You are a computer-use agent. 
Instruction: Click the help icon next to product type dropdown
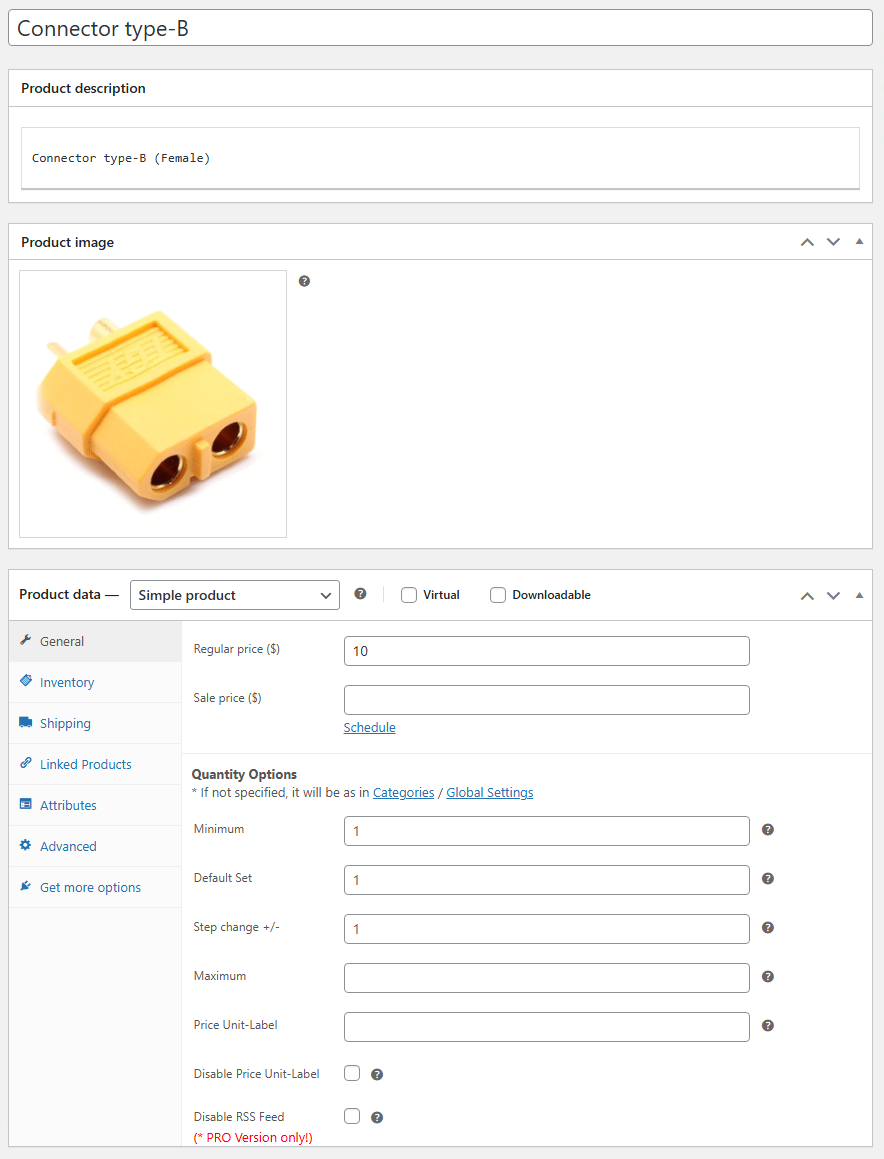click(x=360, y=594)
